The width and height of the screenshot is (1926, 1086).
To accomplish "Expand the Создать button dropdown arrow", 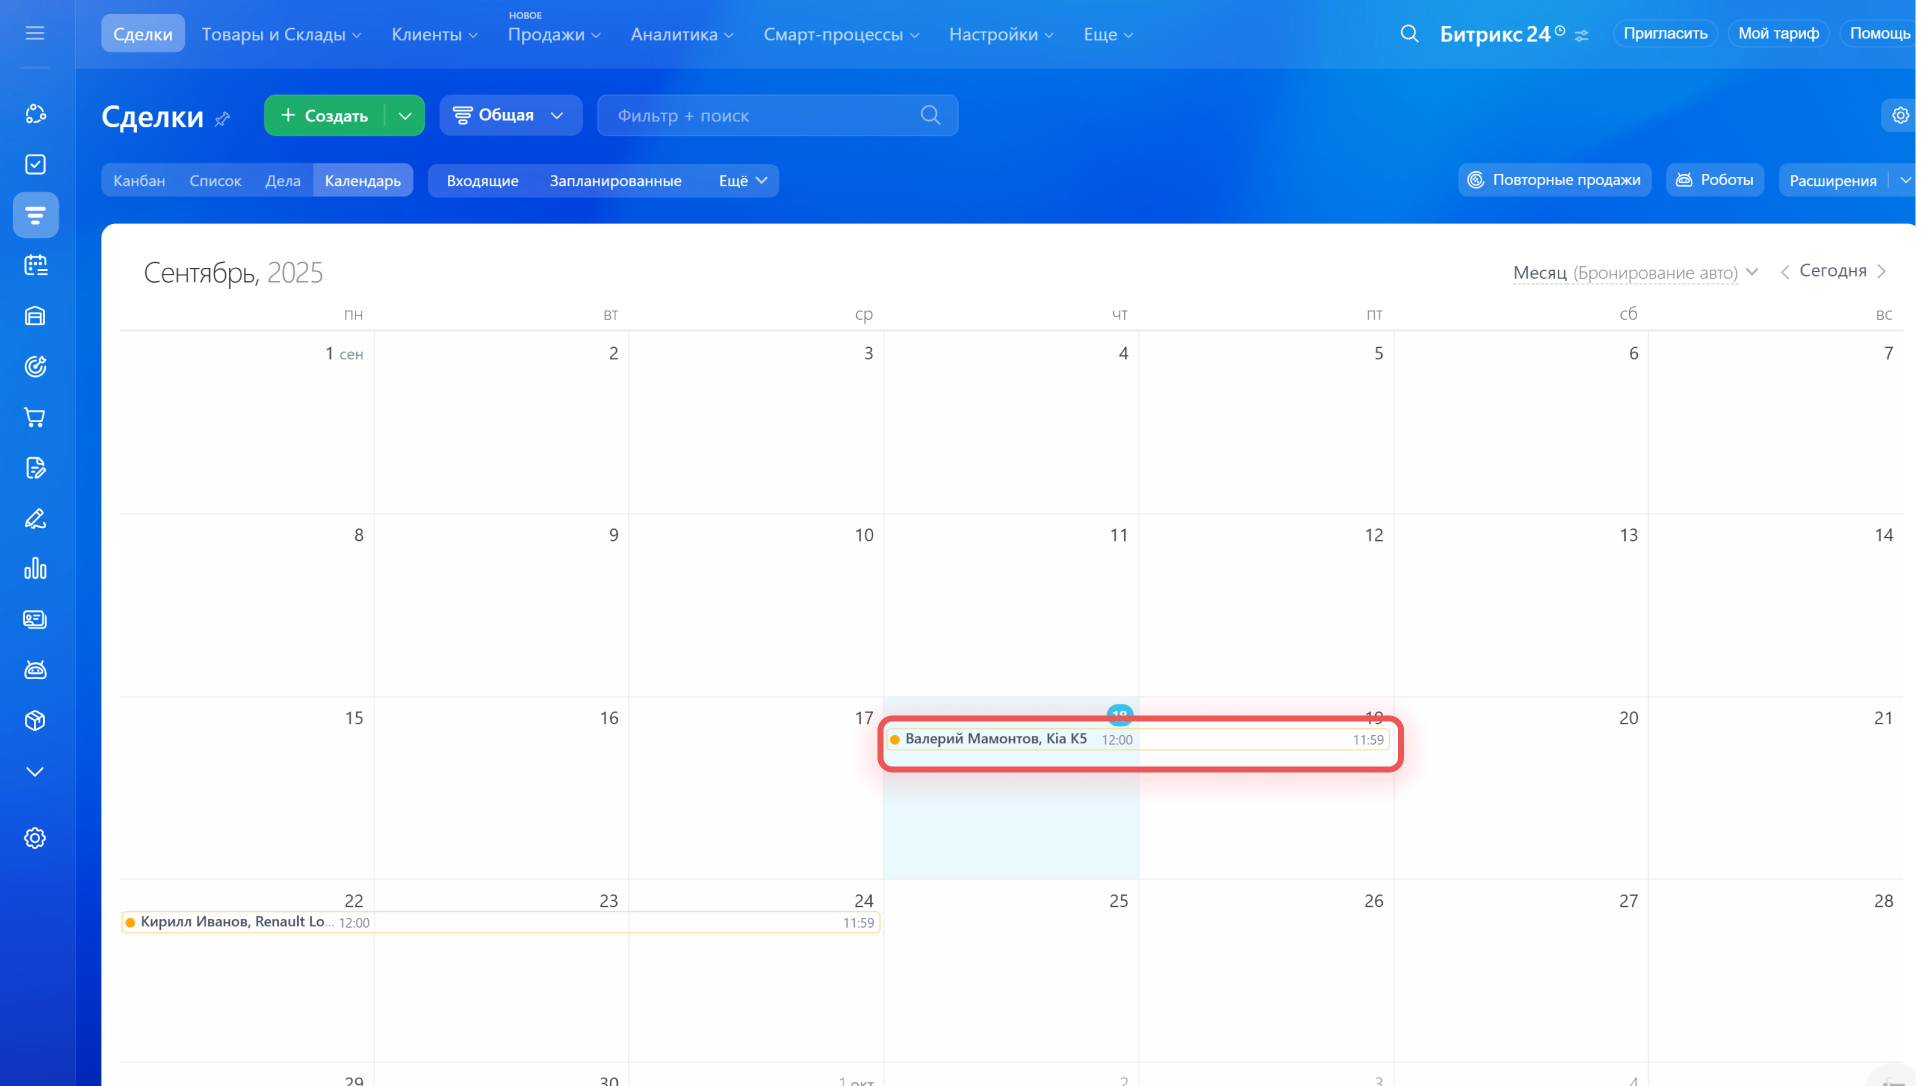I will (405, 116).
